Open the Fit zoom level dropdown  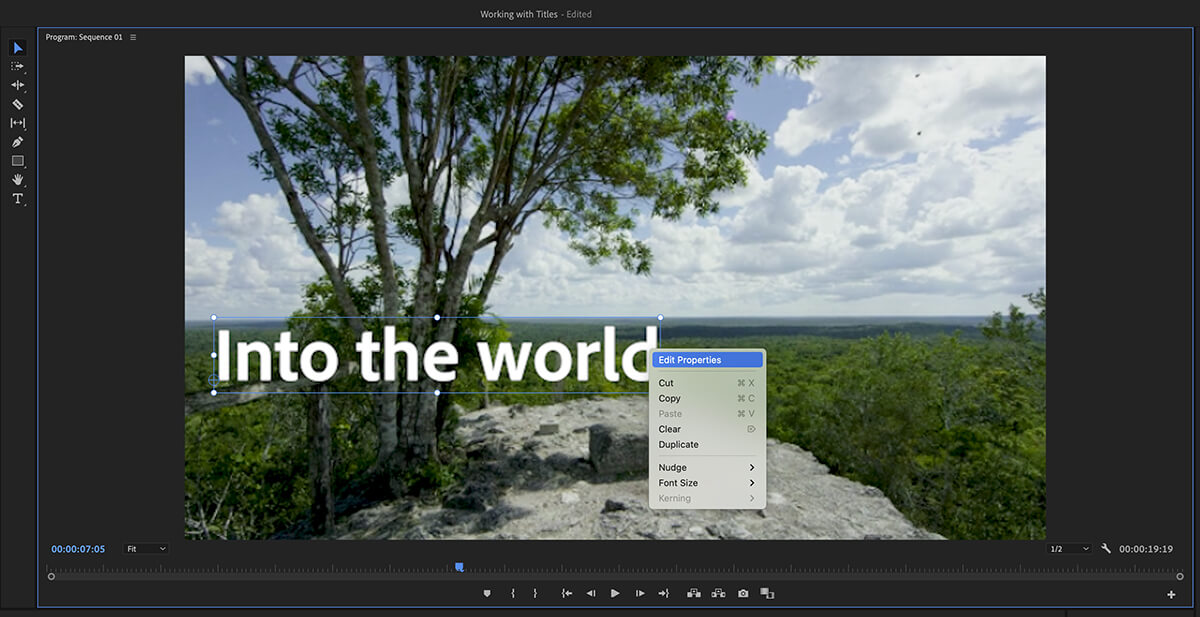coord(146,549)
